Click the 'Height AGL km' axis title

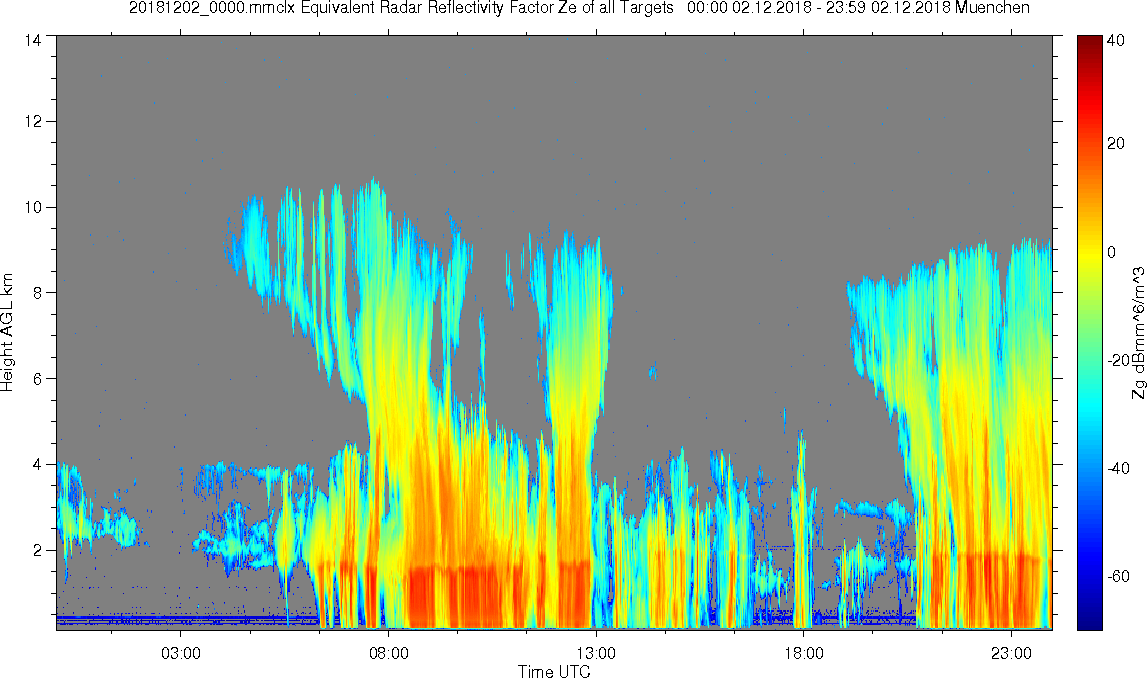click(7, 333)
